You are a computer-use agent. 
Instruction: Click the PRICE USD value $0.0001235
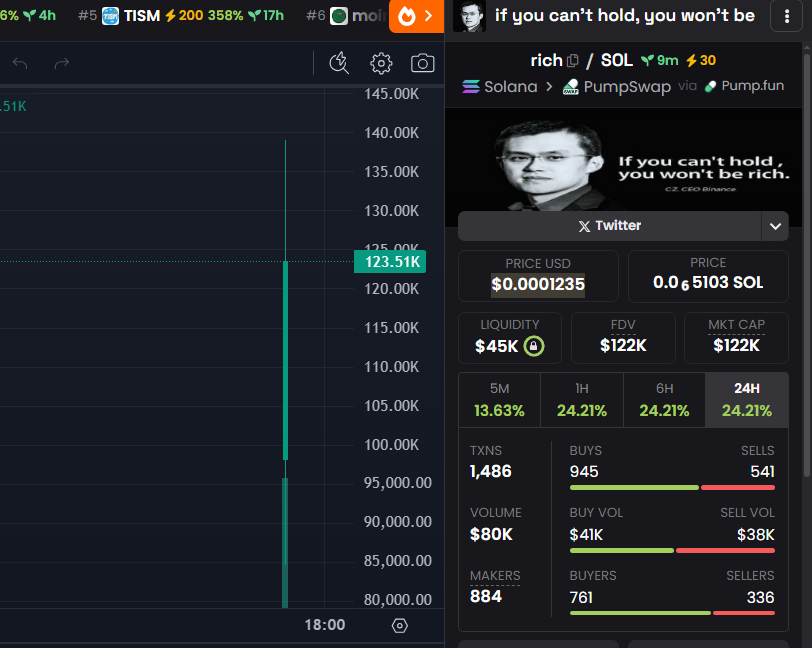pyautogui.click(x=538, y=284)
